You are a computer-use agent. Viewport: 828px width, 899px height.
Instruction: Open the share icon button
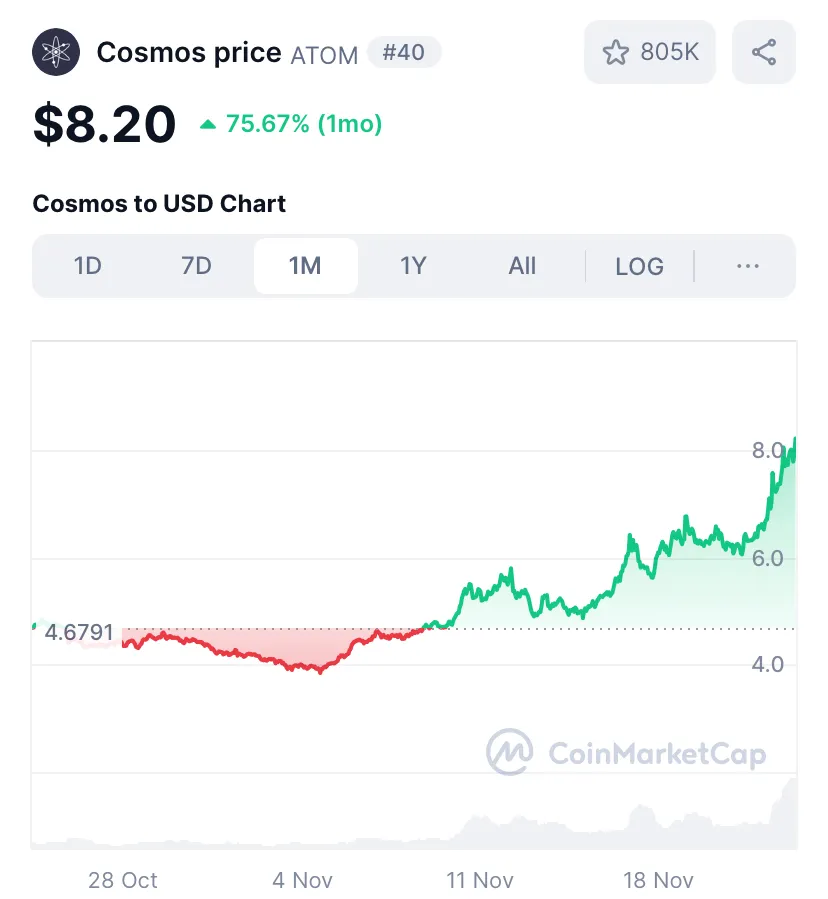pyautogui.click(x=764, y=52)
